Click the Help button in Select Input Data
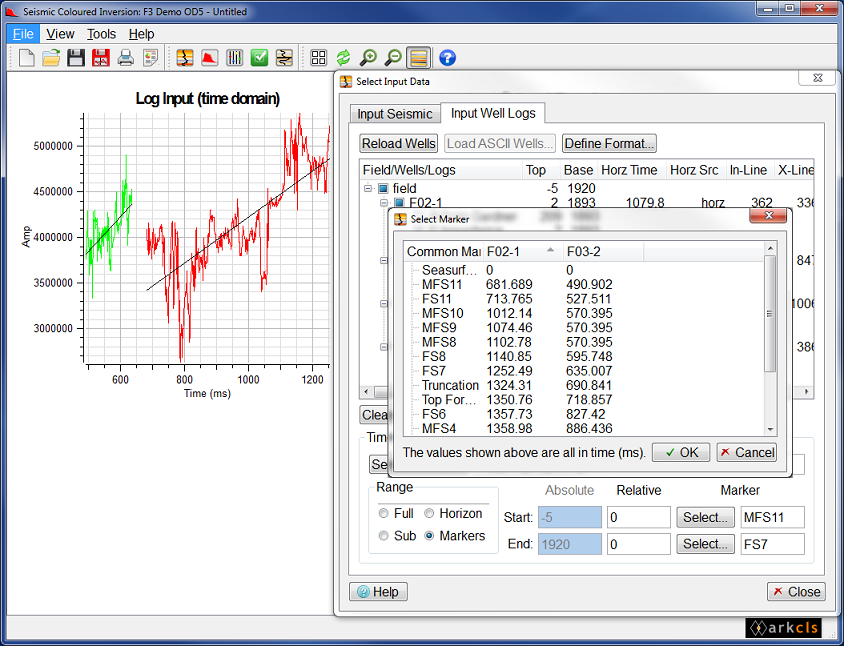844x646 pixels. 378,592
